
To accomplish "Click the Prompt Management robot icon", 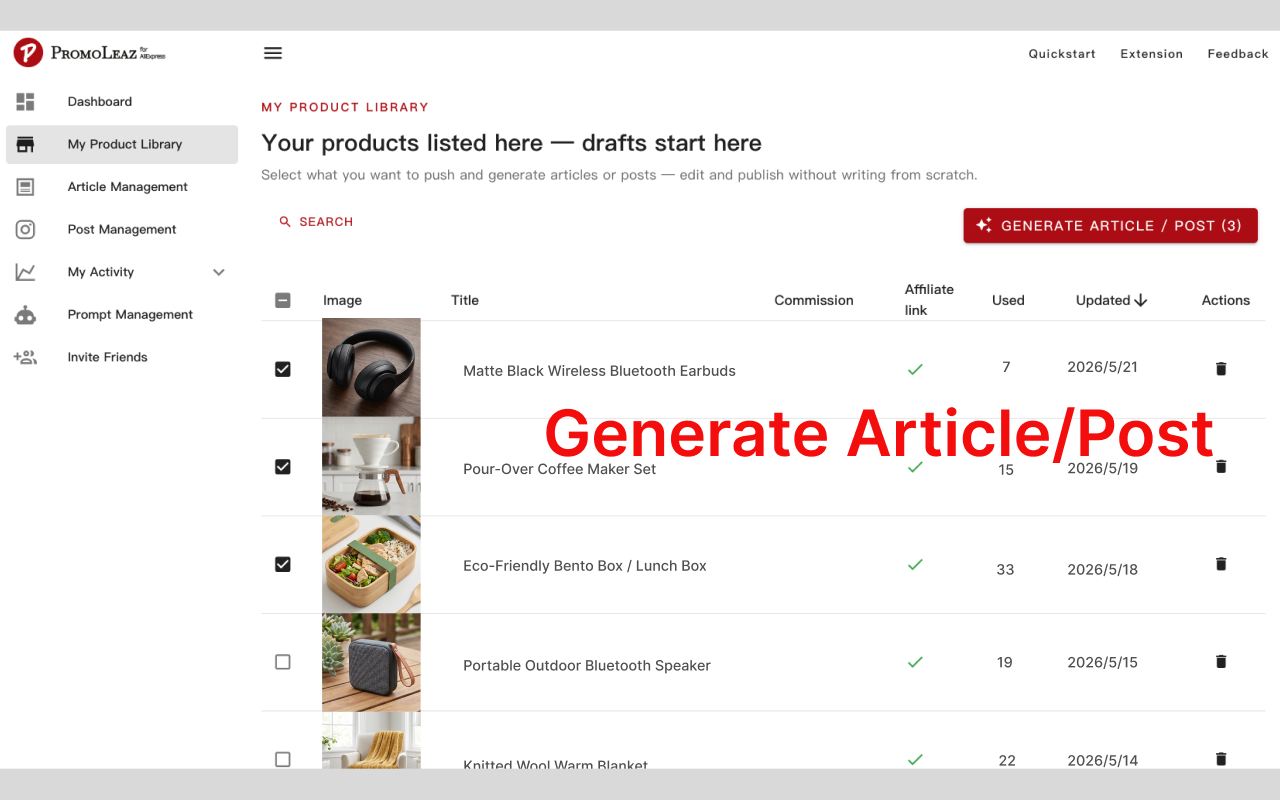I will tap(25, 315).
